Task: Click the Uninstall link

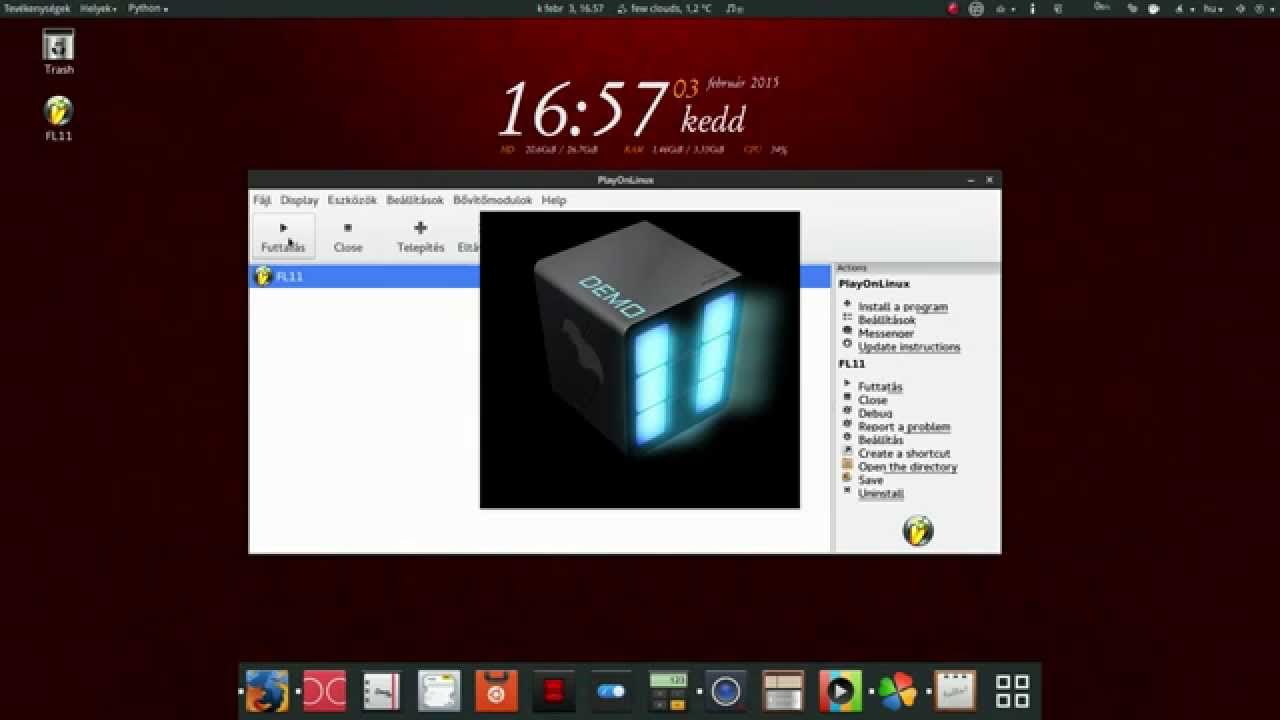Action: [x=880, y=493]
